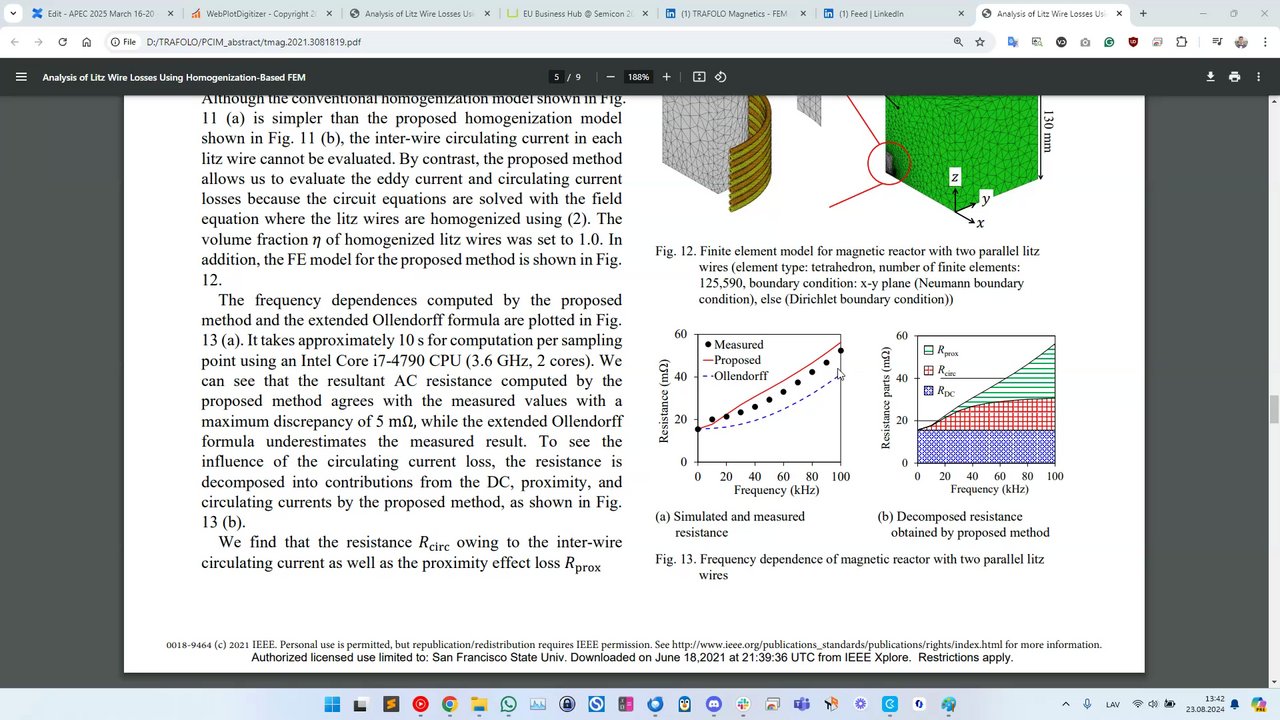Open the Grammarly extension
Screen dimensions: 1280x720
coord(1109,42)
